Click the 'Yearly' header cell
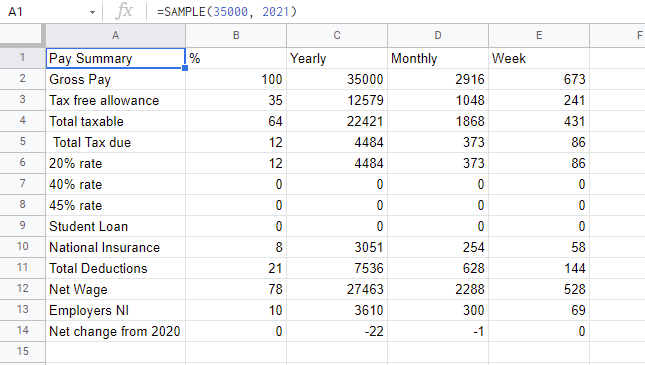645x365 pixels. 337,58
